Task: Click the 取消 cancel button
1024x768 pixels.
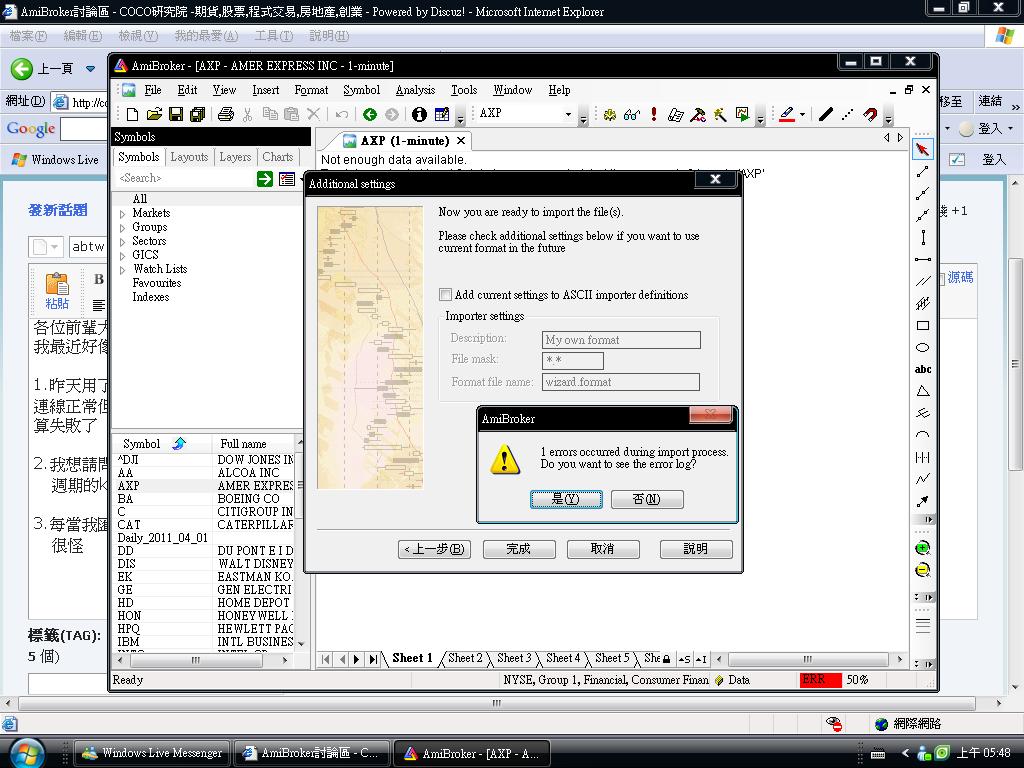Action: (x=603, y=549)
